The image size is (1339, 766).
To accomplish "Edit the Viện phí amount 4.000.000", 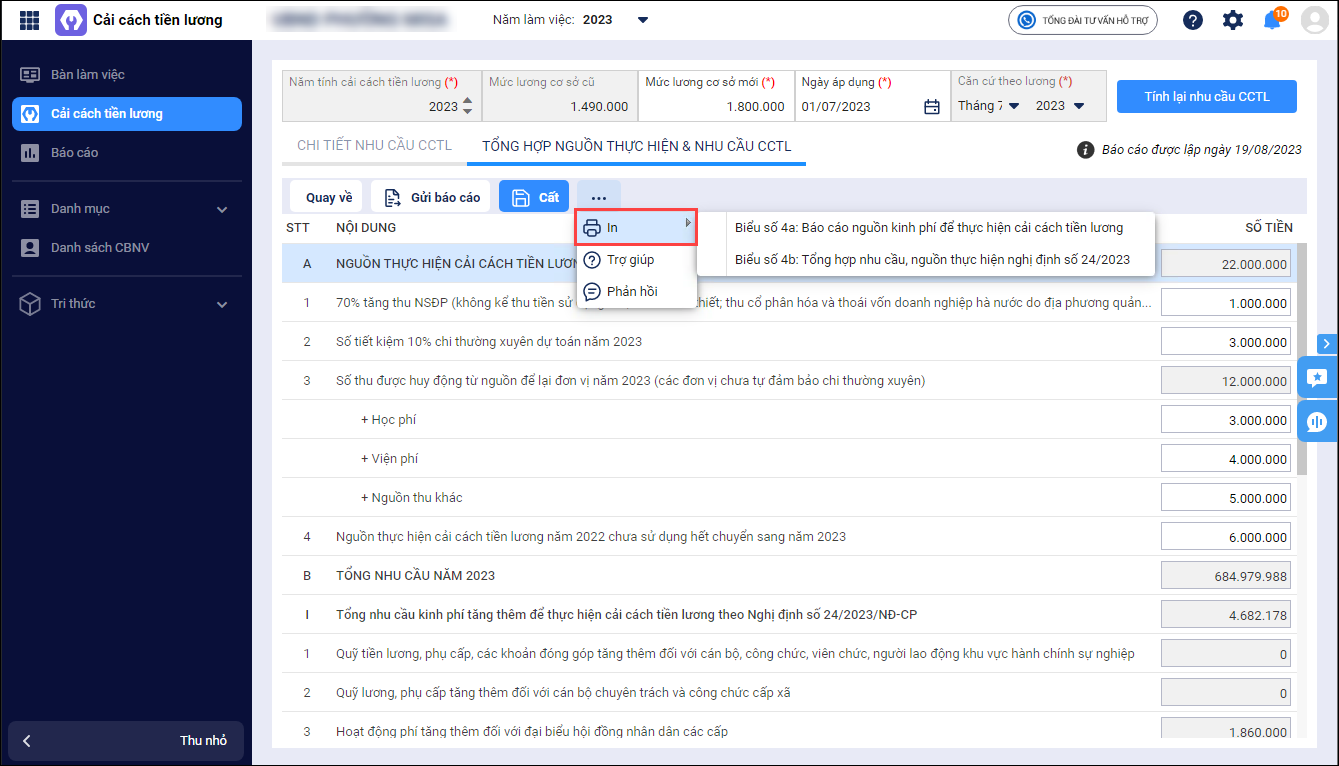I will point(1226,459).
